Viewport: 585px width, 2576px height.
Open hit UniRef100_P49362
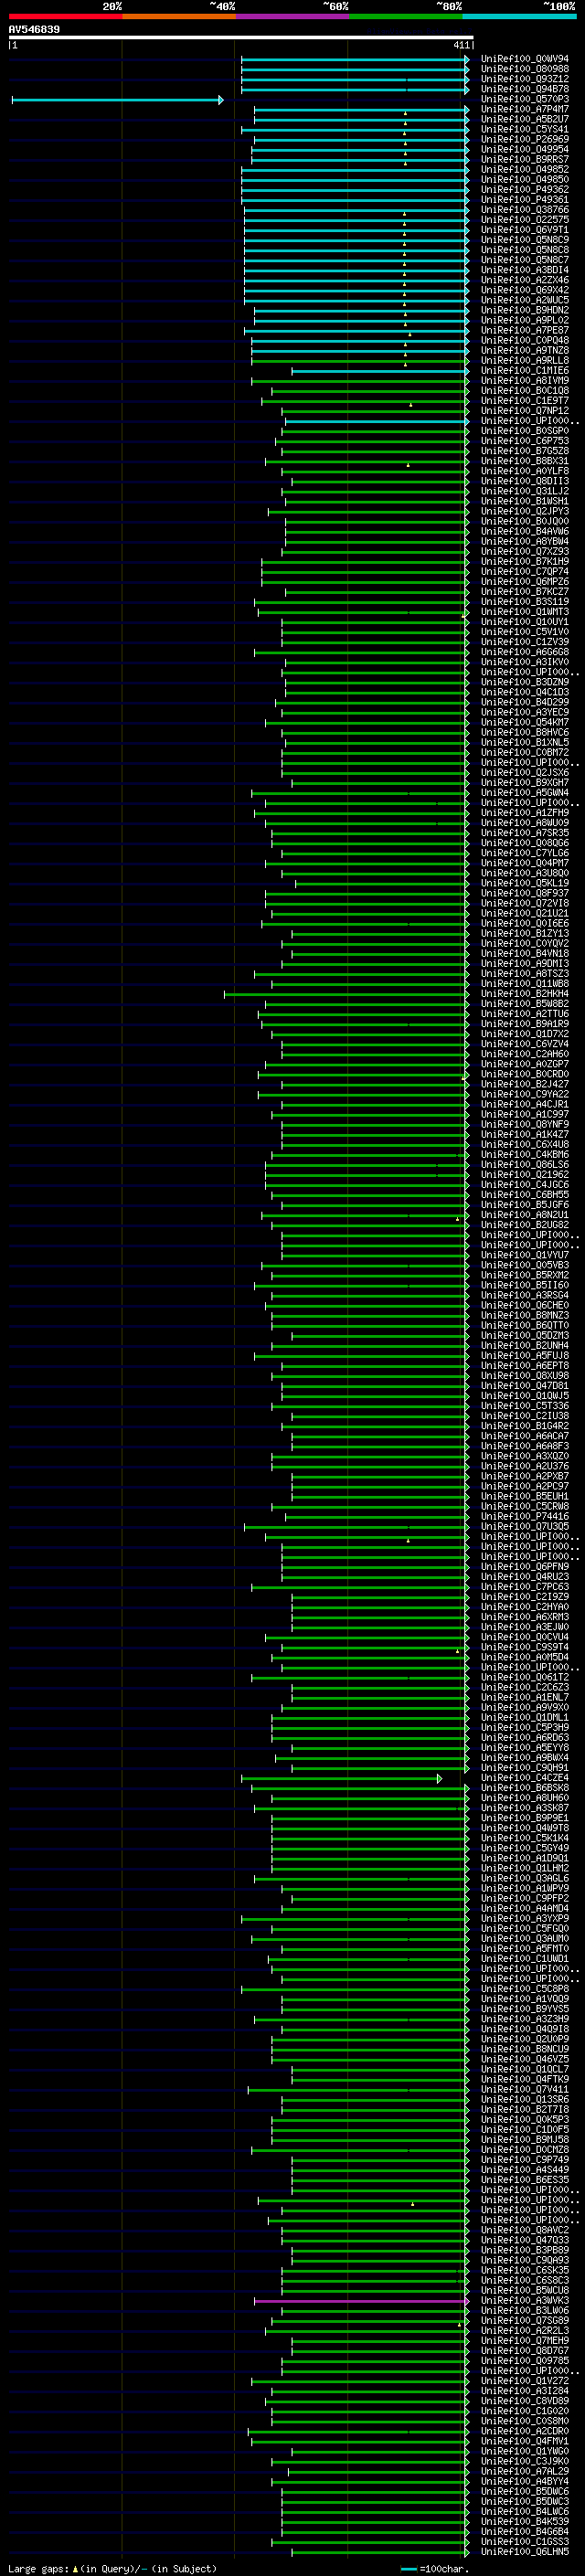(525, 190)
